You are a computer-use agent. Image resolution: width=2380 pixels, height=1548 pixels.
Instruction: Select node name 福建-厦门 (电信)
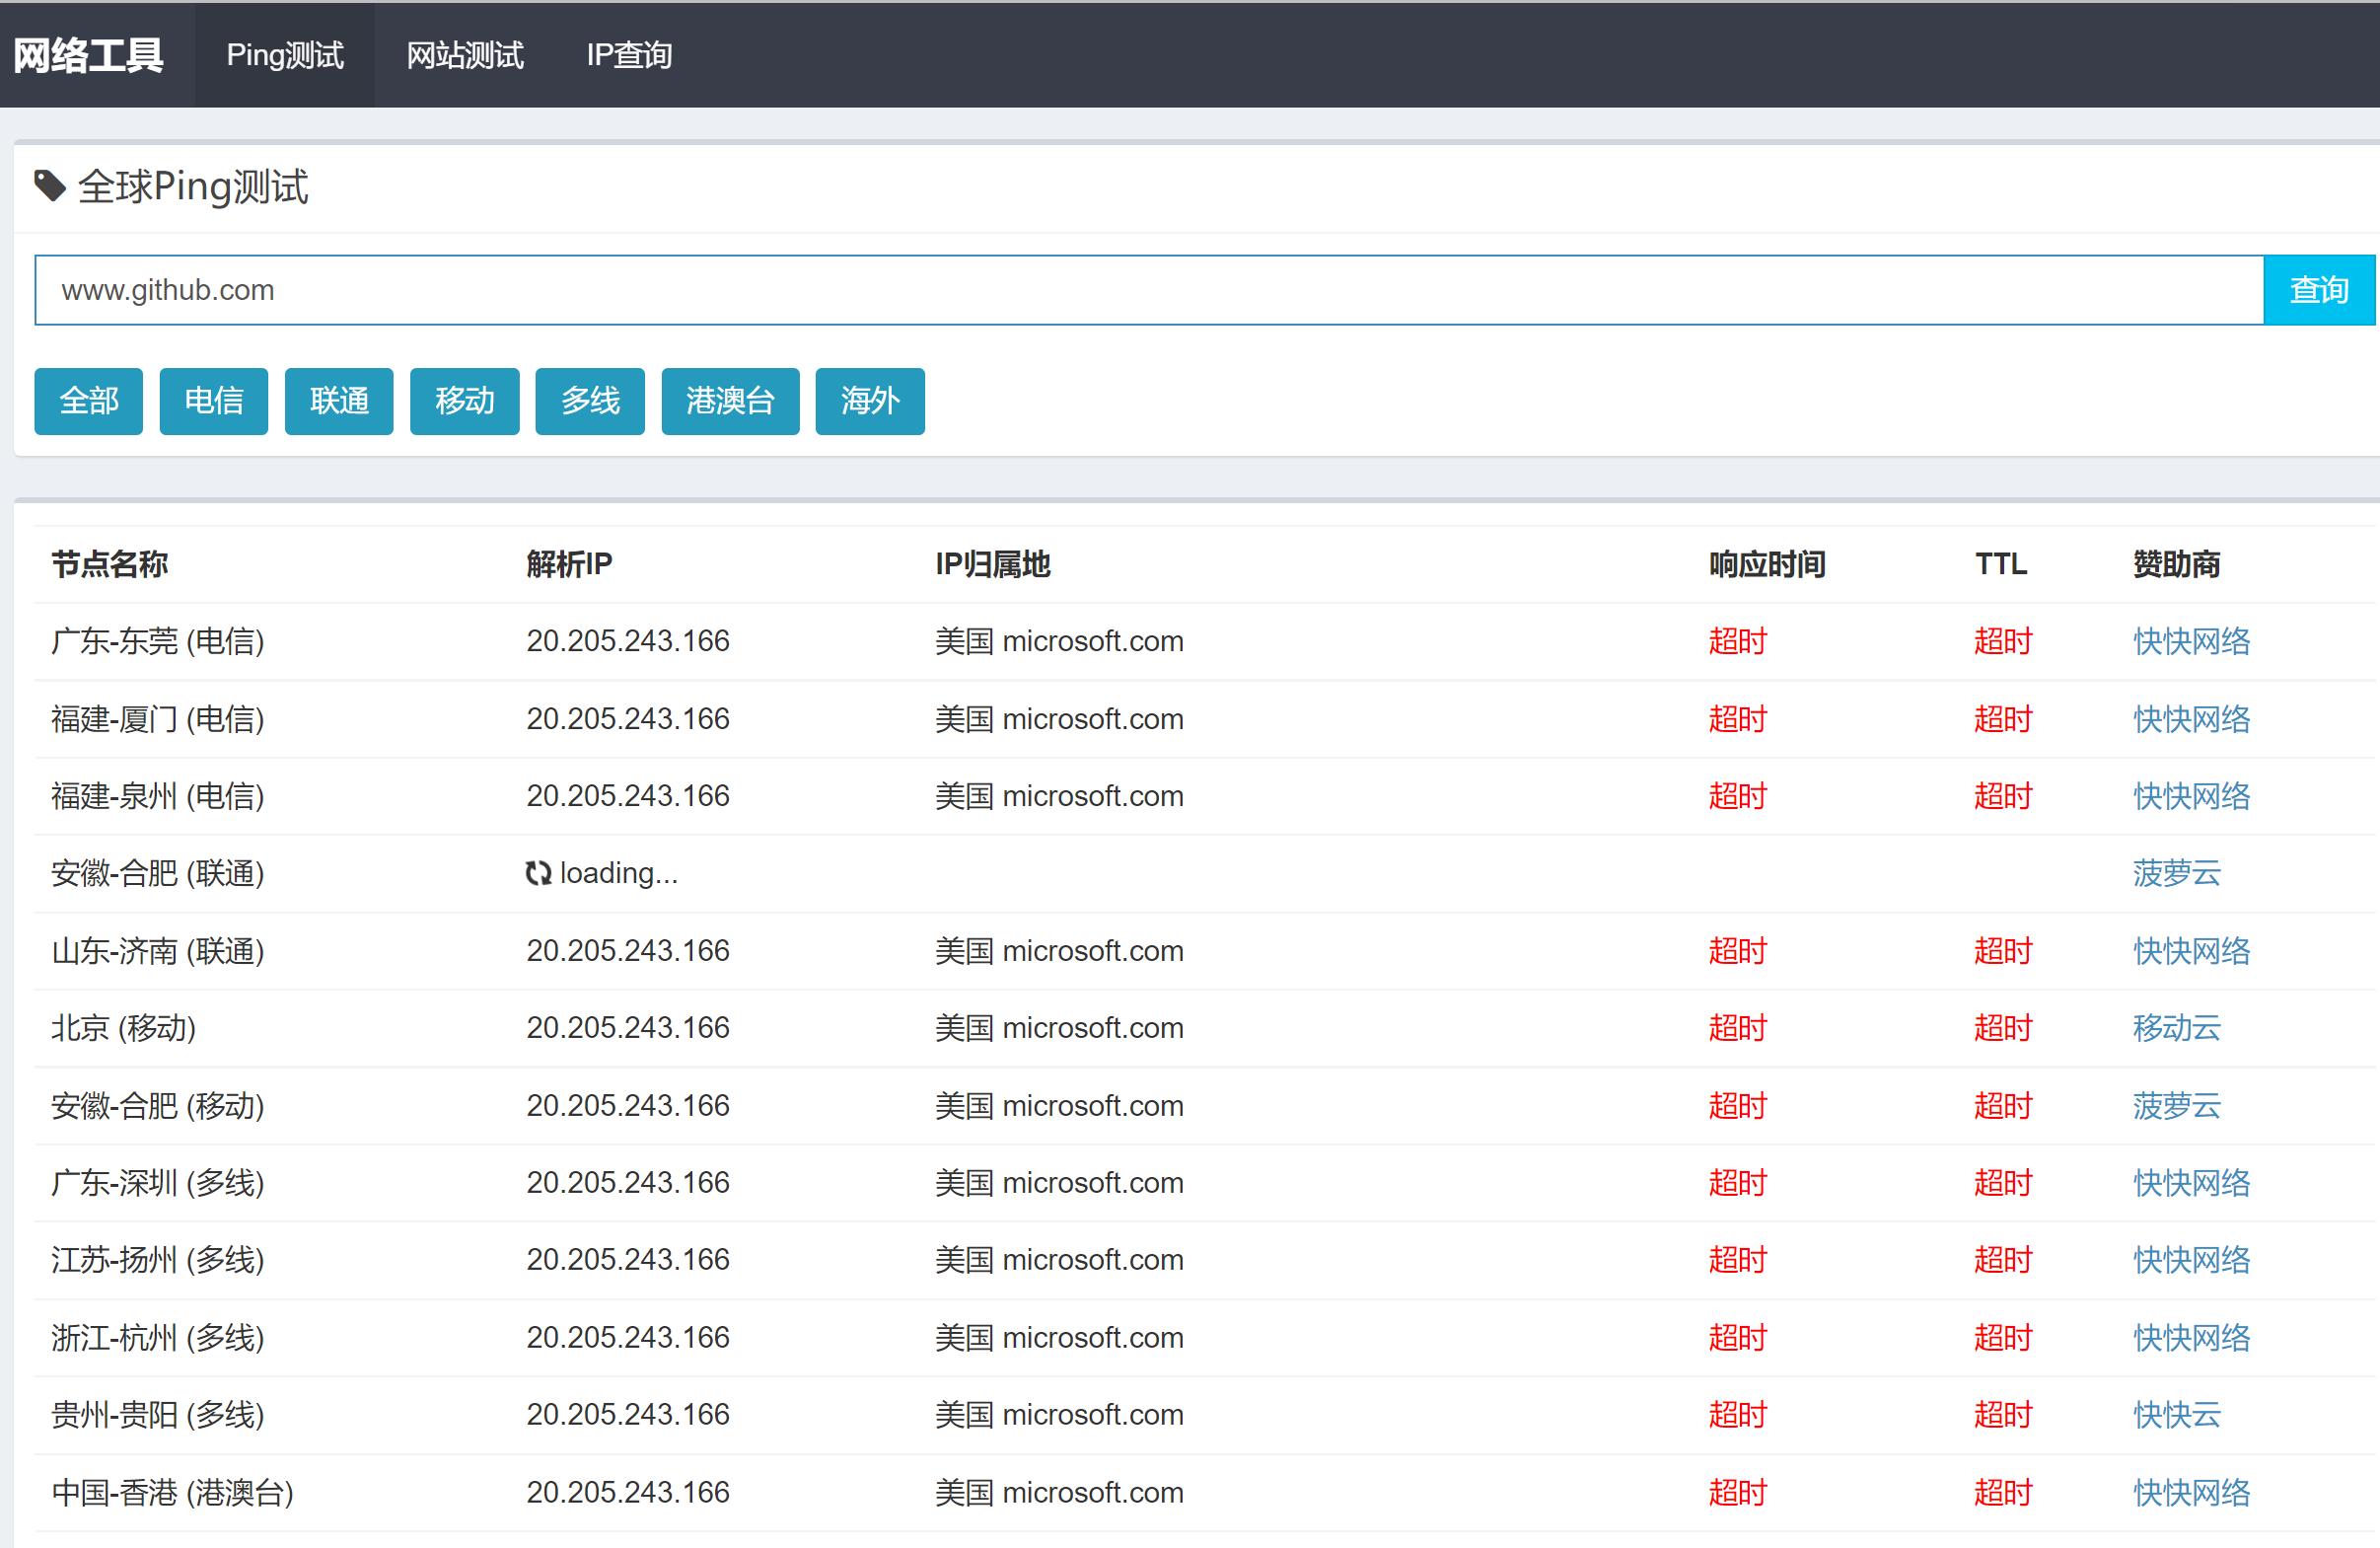[158, 719]
